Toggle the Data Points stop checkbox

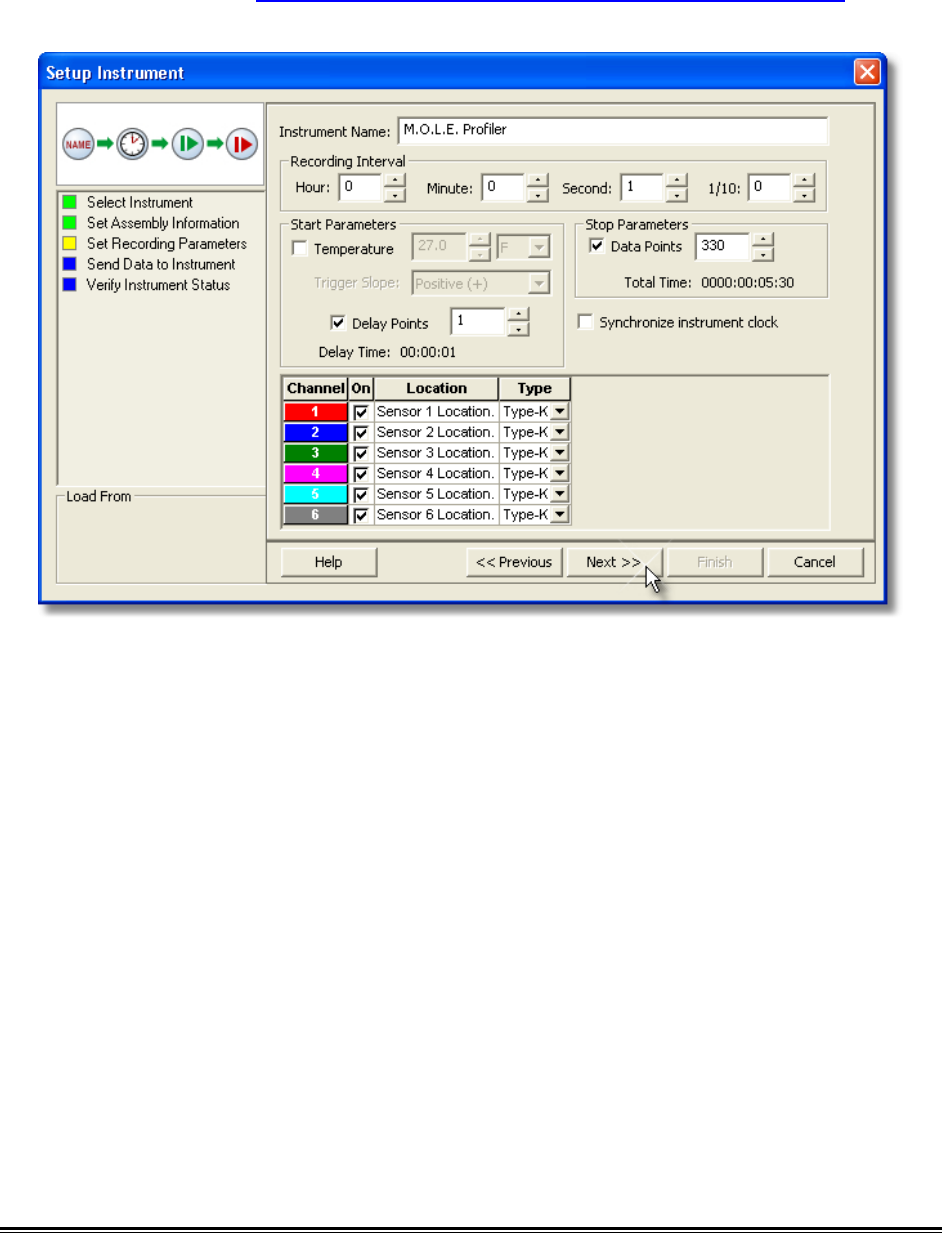coord(597,246)
